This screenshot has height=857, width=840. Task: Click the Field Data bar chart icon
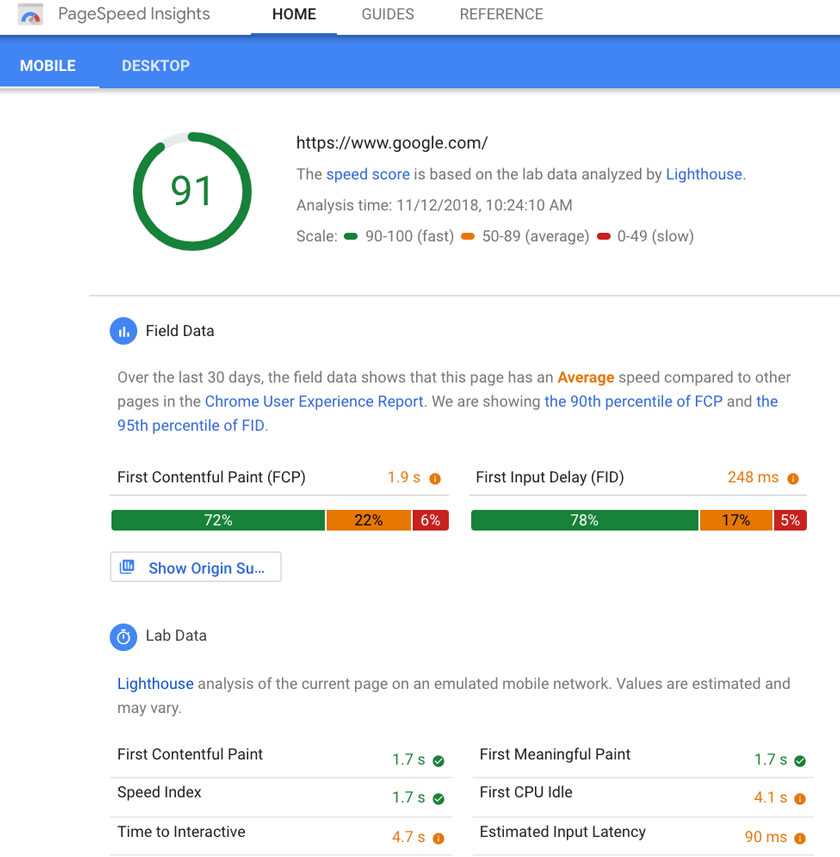click(123, 330)
